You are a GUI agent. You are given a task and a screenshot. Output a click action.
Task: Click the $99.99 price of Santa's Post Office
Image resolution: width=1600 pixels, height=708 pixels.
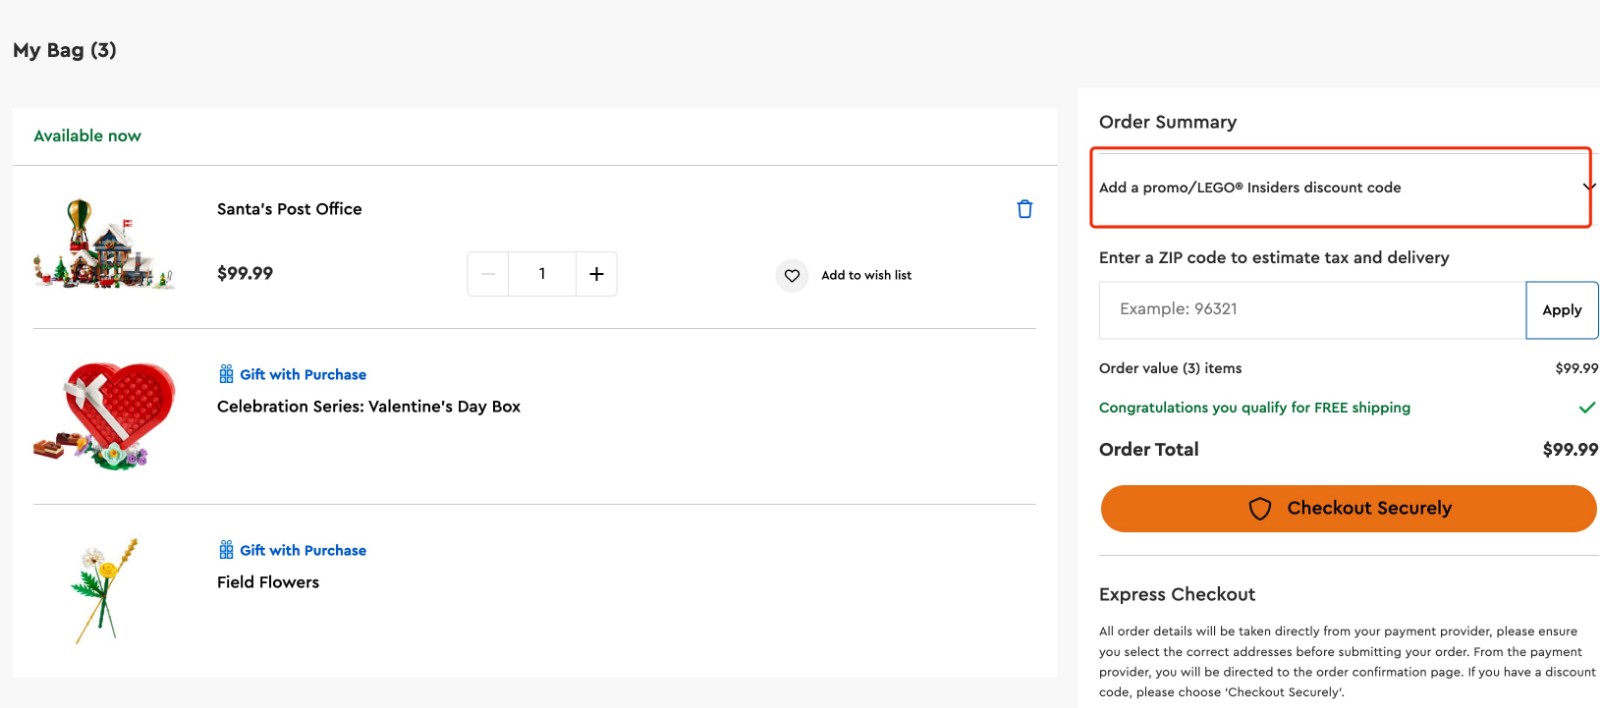(x=245, y=273)
